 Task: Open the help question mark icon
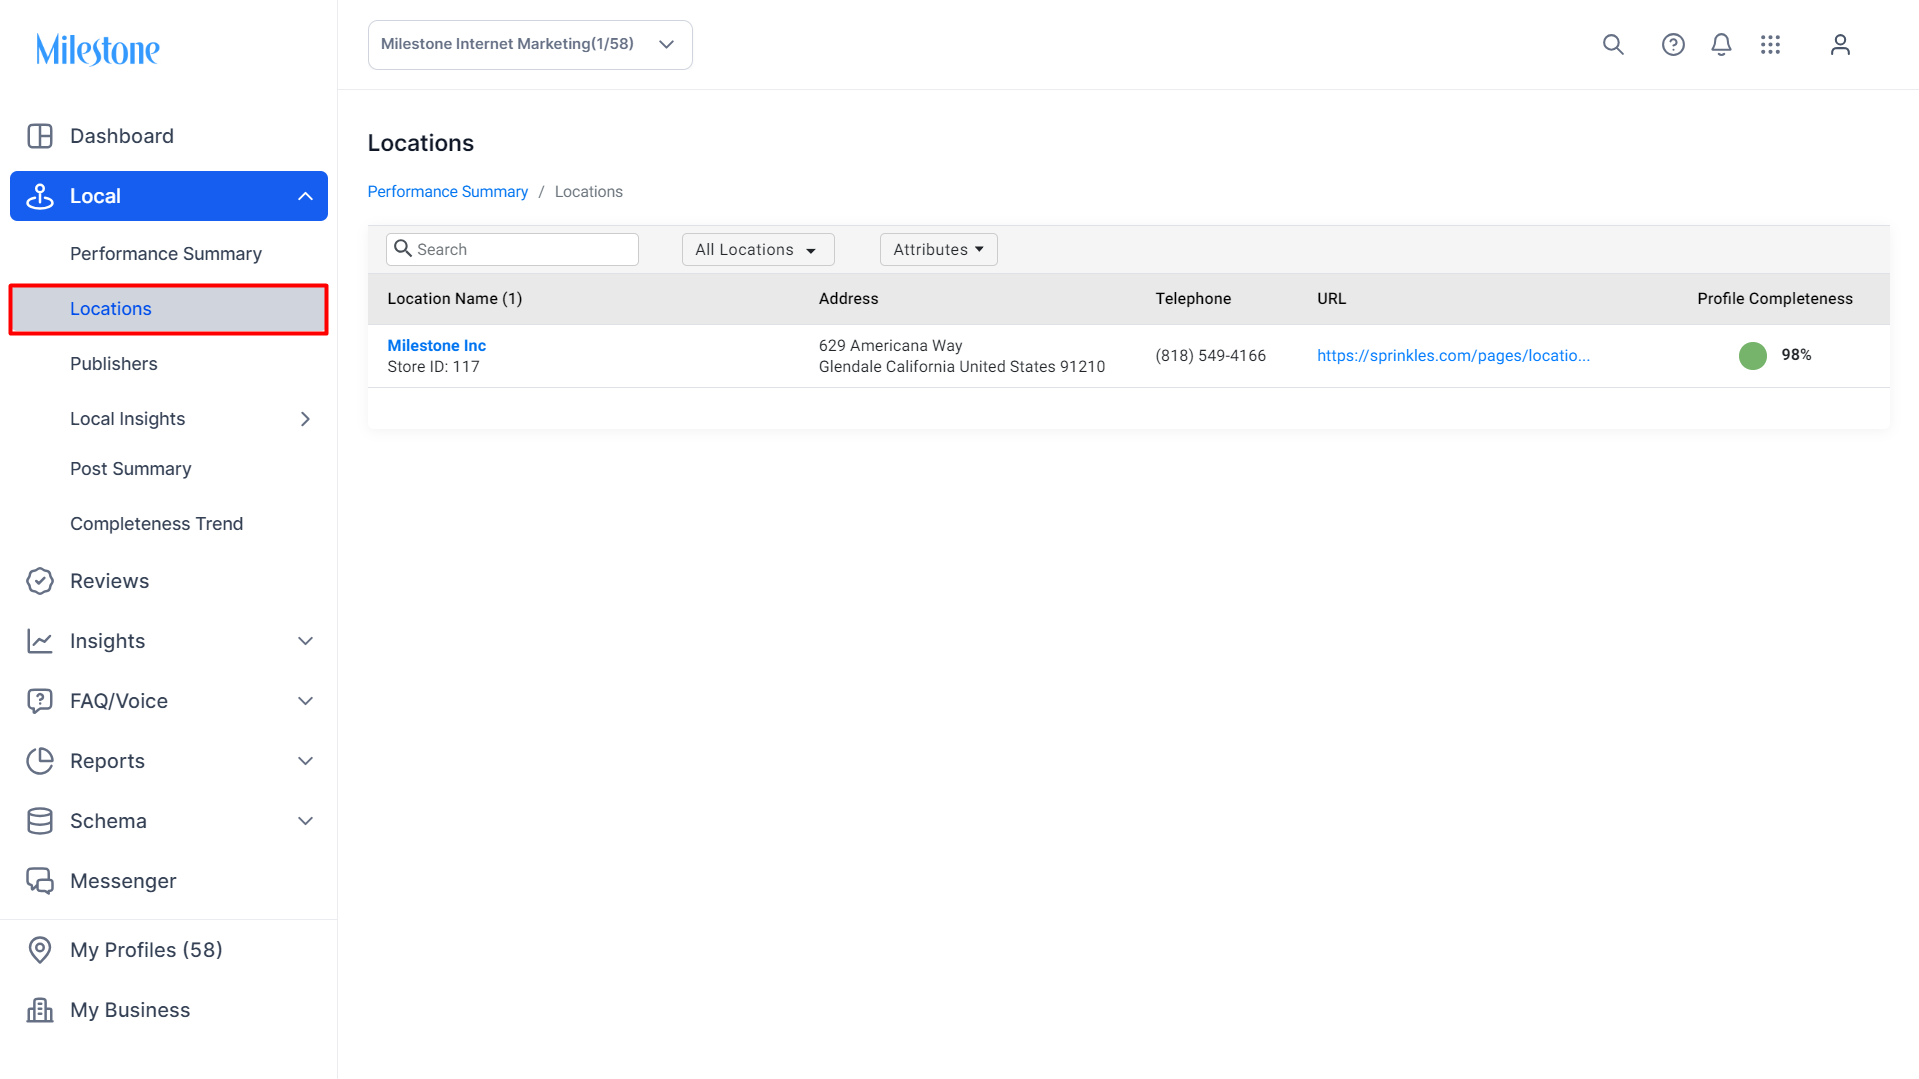(x=1673, y=45)
